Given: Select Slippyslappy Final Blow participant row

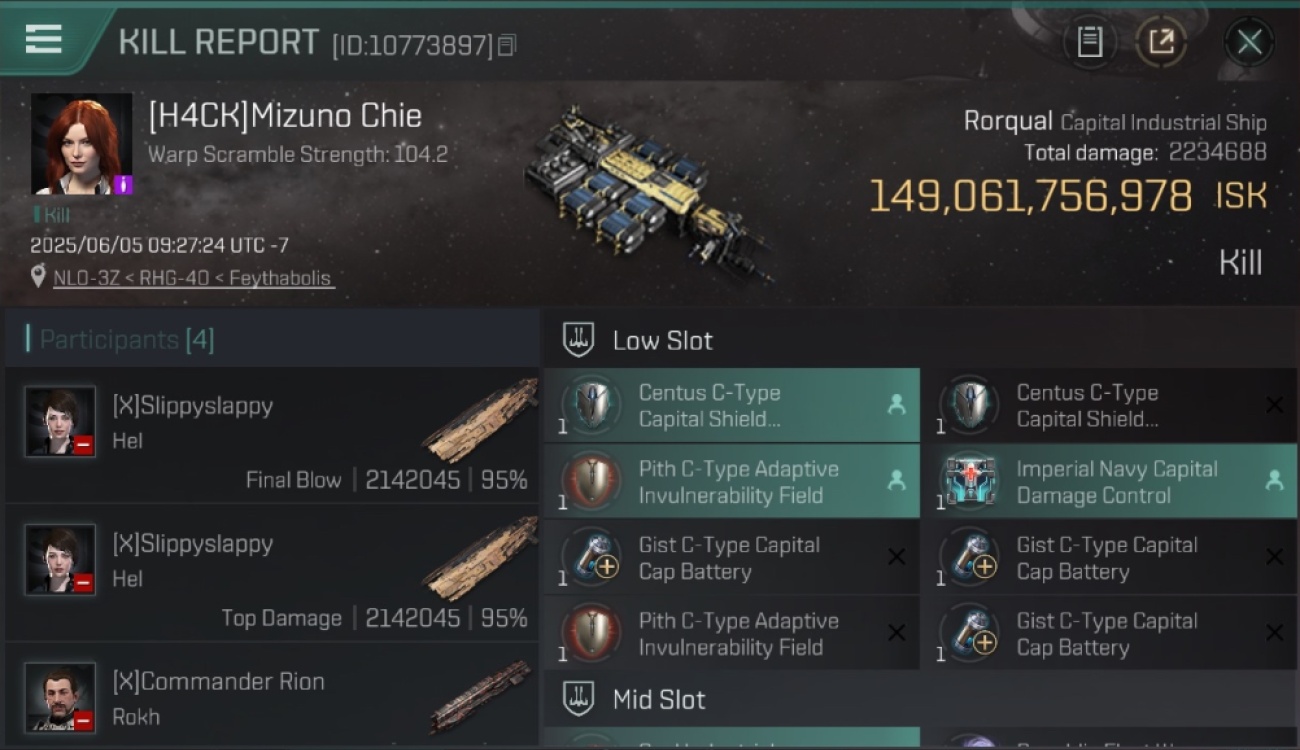Looking at the screenshot, I should point(272,435).
